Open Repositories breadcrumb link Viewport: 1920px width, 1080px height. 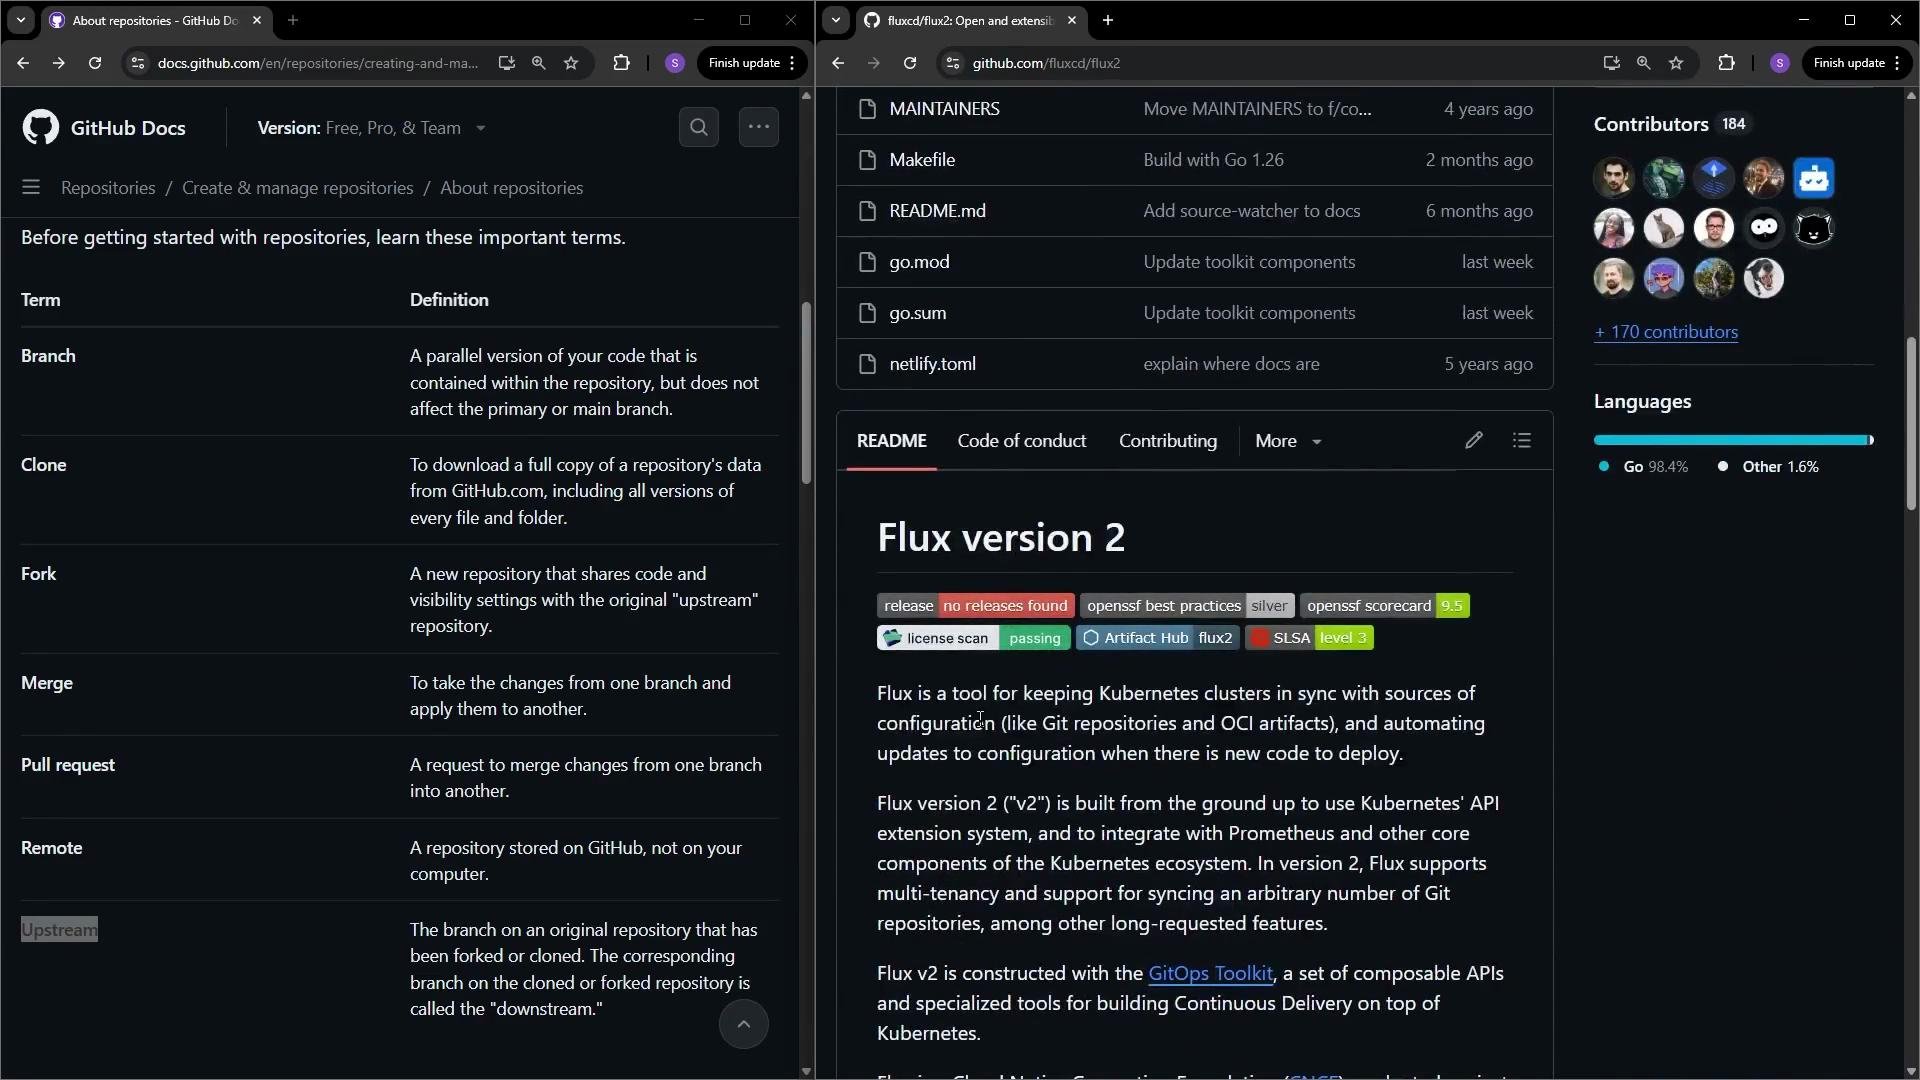(108, 188)
